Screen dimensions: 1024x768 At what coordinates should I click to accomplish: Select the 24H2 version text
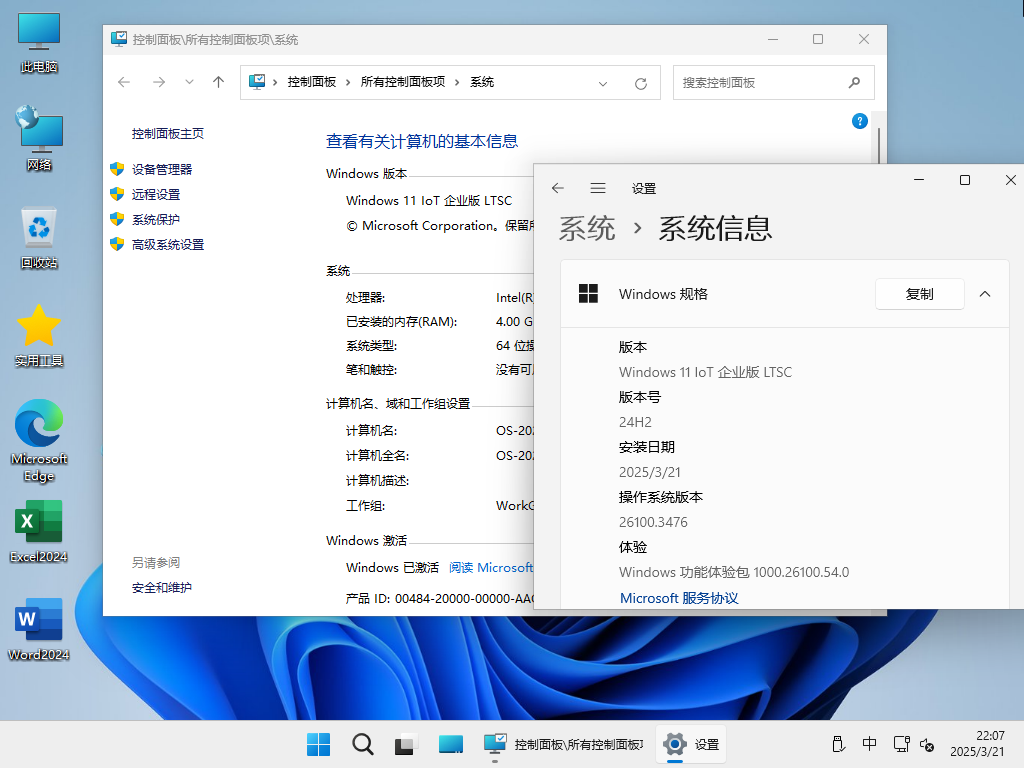click(635, 423)
